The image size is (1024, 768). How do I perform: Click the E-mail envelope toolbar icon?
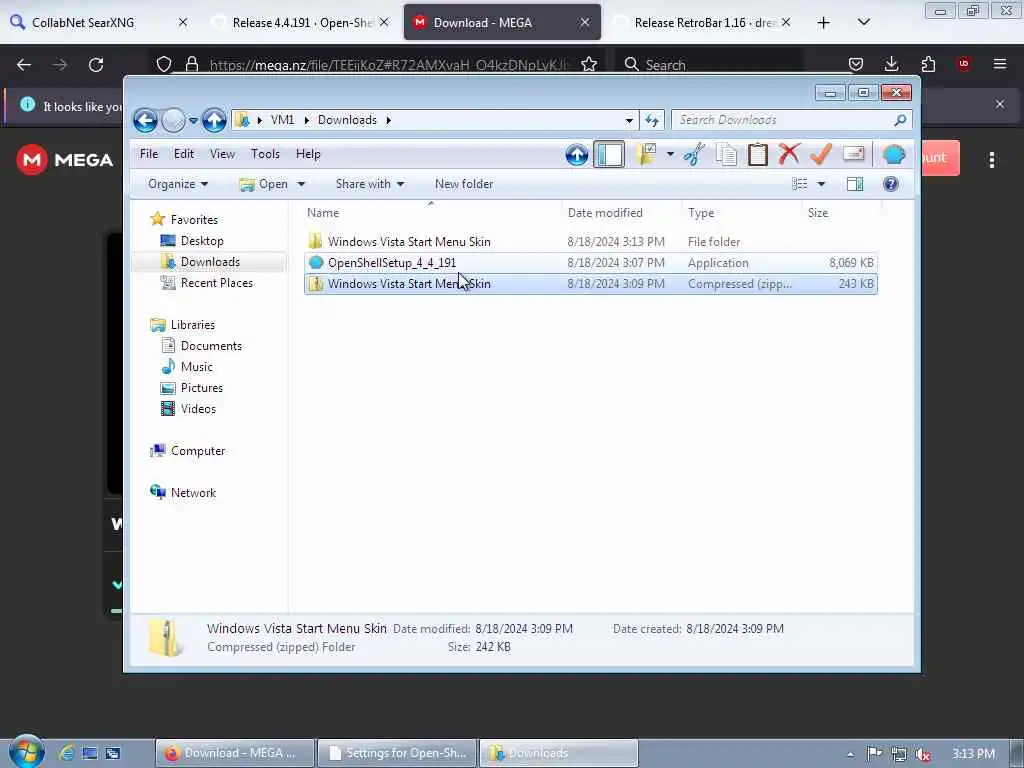[854, 153]
